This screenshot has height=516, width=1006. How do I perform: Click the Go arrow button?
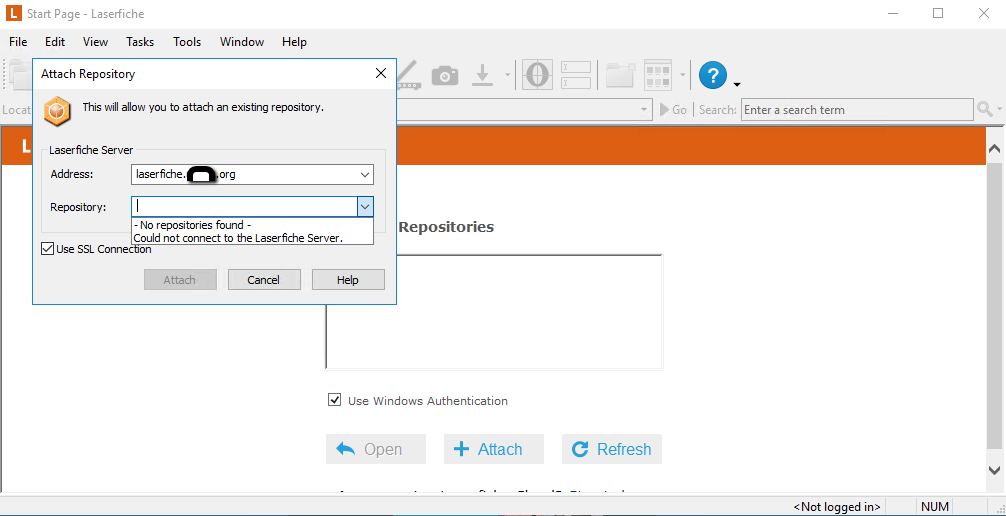coord(673,110)
